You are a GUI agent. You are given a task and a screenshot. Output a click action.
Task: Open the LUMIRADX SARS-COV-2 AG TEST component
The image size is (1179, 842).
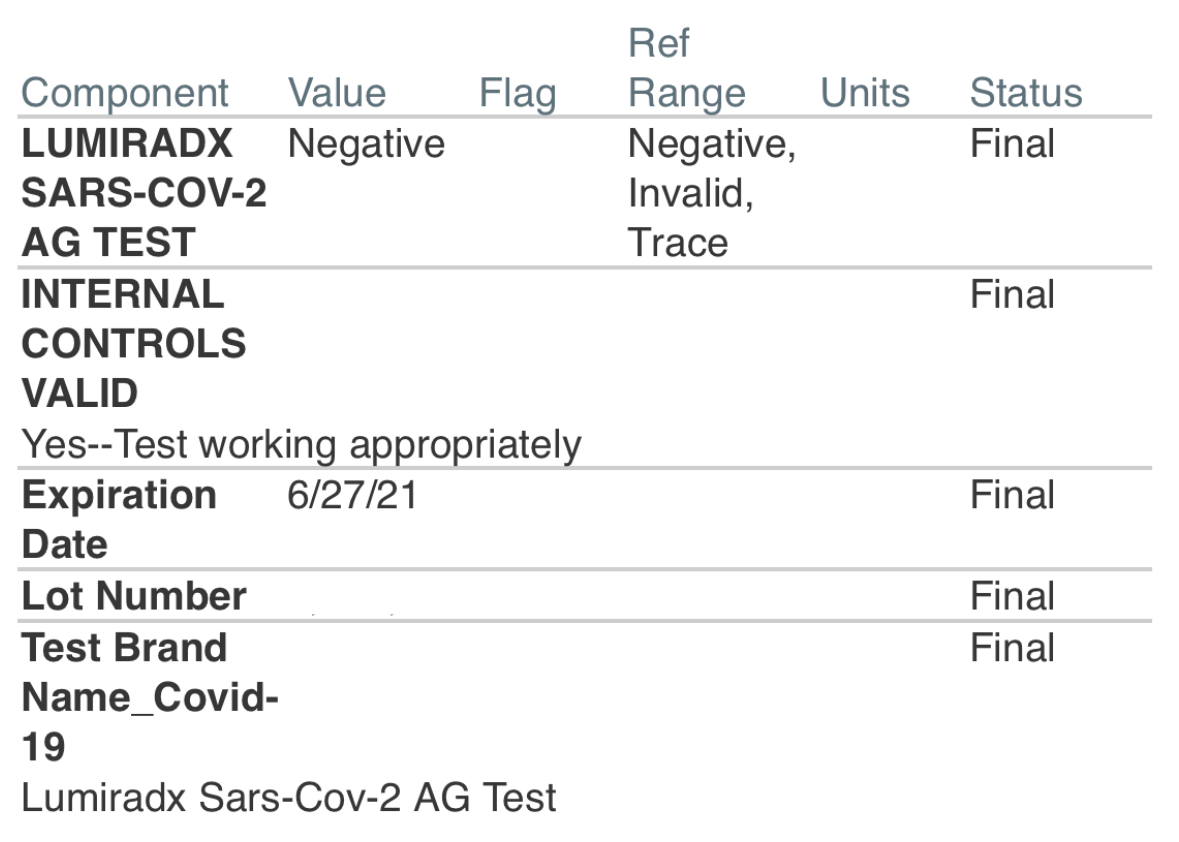[x=144, y=193]
